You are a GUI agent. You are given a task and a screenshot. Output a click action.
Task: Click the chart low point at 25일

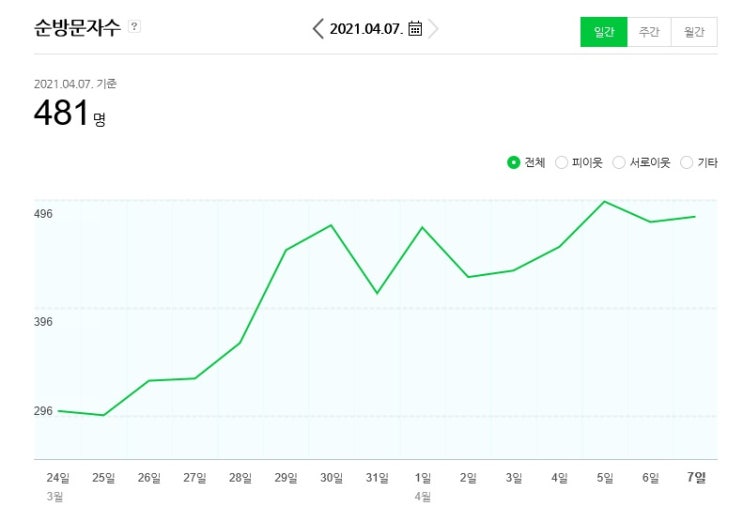point(104,416)
